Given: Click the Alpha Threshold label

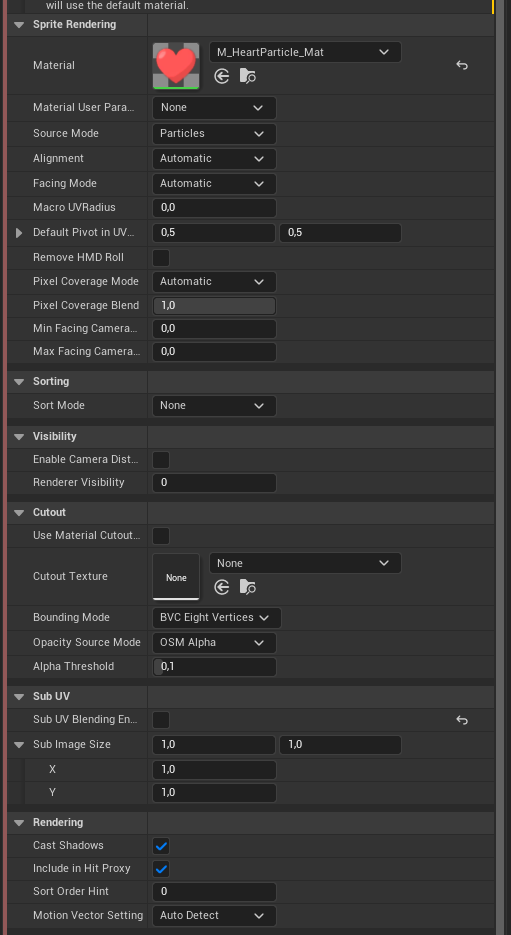Looking at the screenshot, I should point(73,667).
